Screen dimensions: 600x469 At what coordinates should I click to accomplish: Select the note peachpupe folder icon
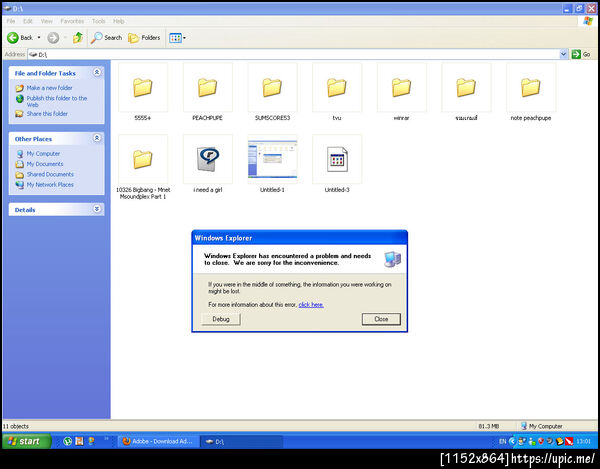(x=531, y=88)
